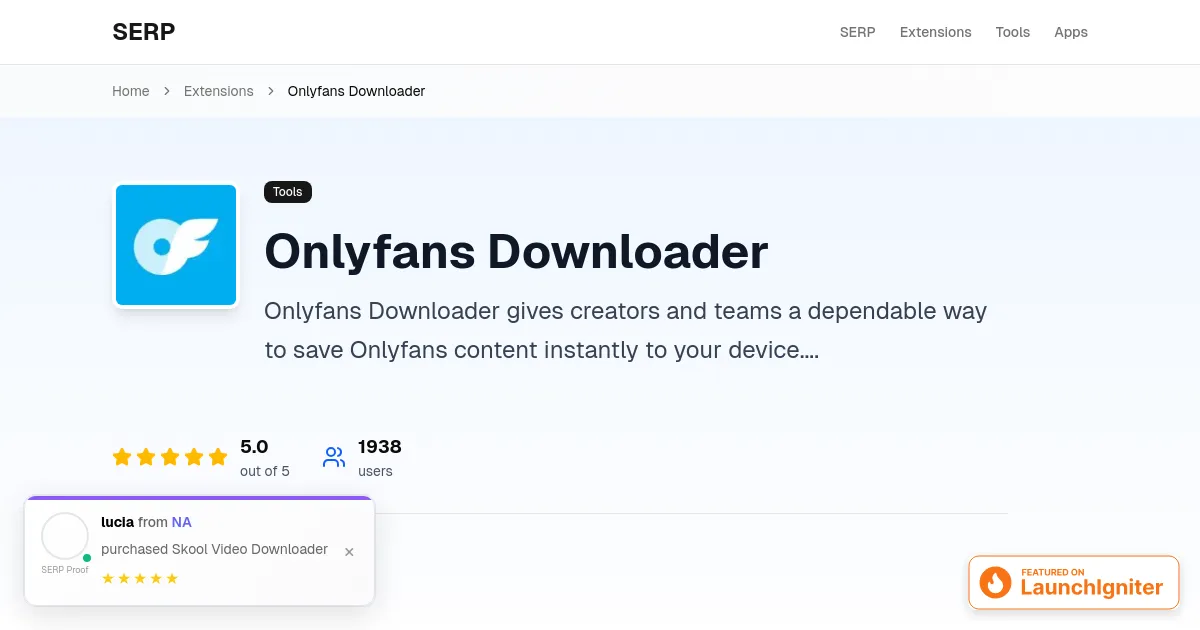Click the small stars in lucia's notification
Image resolution: width=1200 pixels, height=630 pixels.
coord(140,579)
